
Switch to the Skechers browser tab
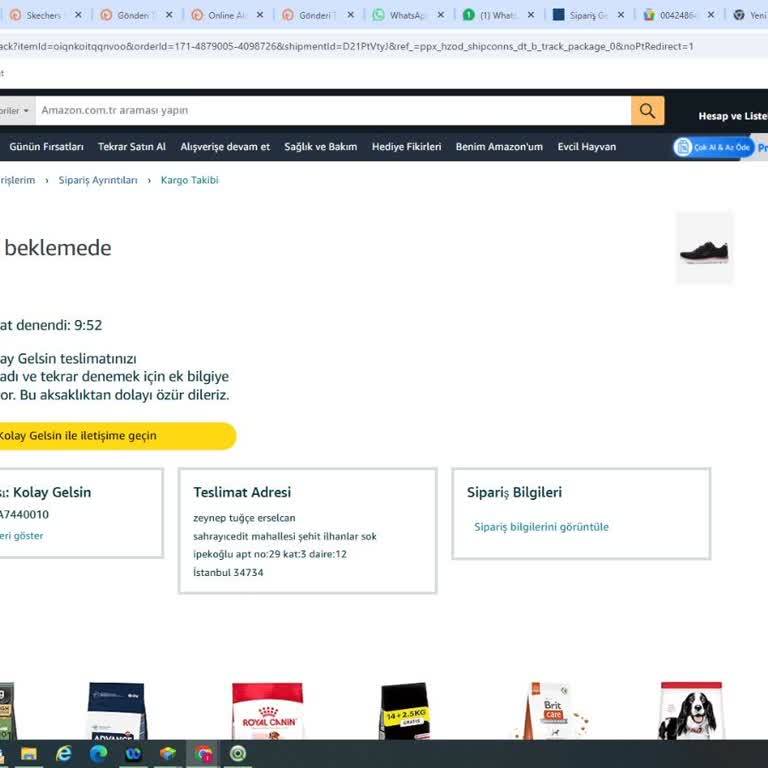pyautogui.click(x=43, y=15)
